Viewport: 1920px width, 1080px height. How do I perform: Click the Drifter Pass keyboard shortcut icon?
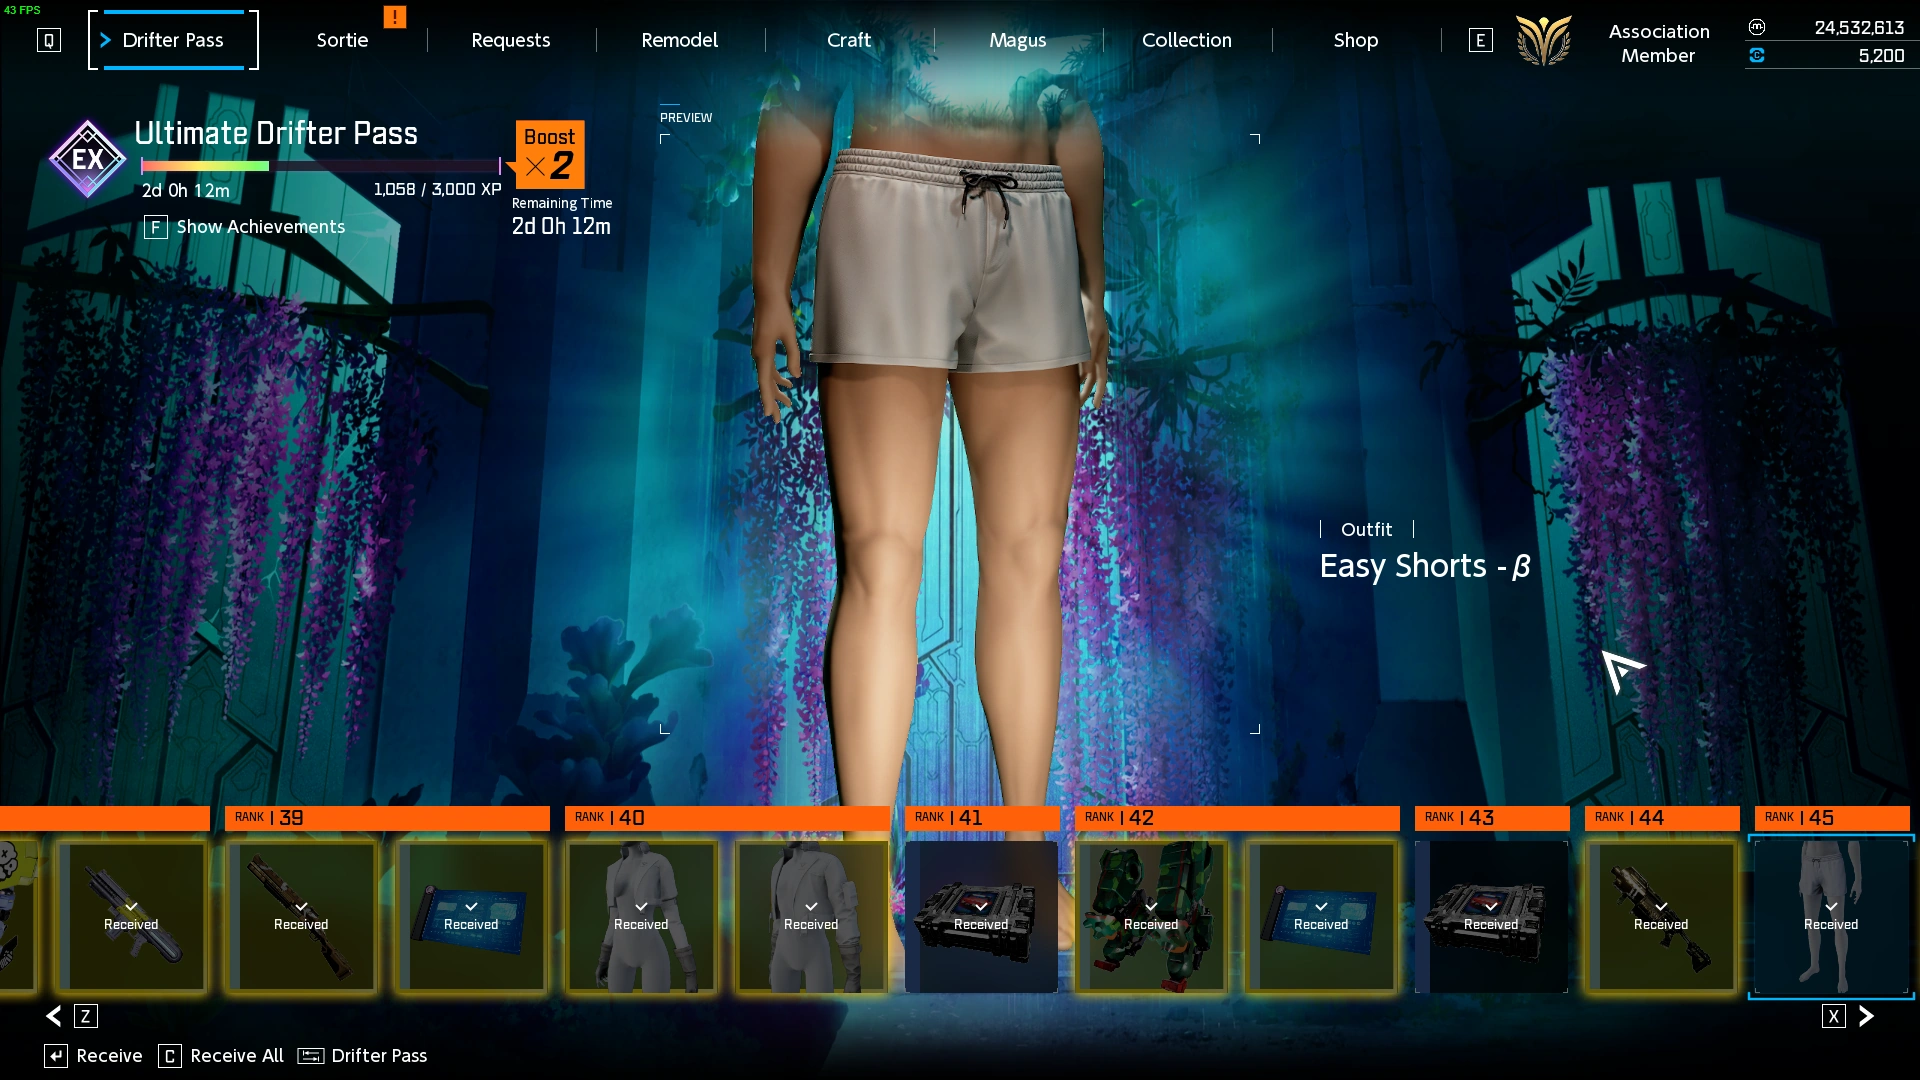[x=311, y=1056]
